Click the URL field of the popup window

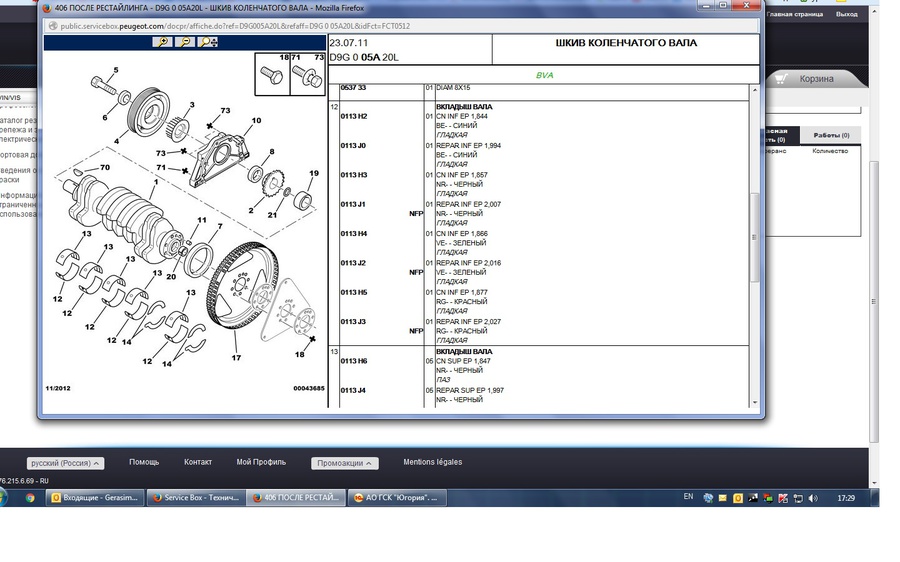click(402, 26)
